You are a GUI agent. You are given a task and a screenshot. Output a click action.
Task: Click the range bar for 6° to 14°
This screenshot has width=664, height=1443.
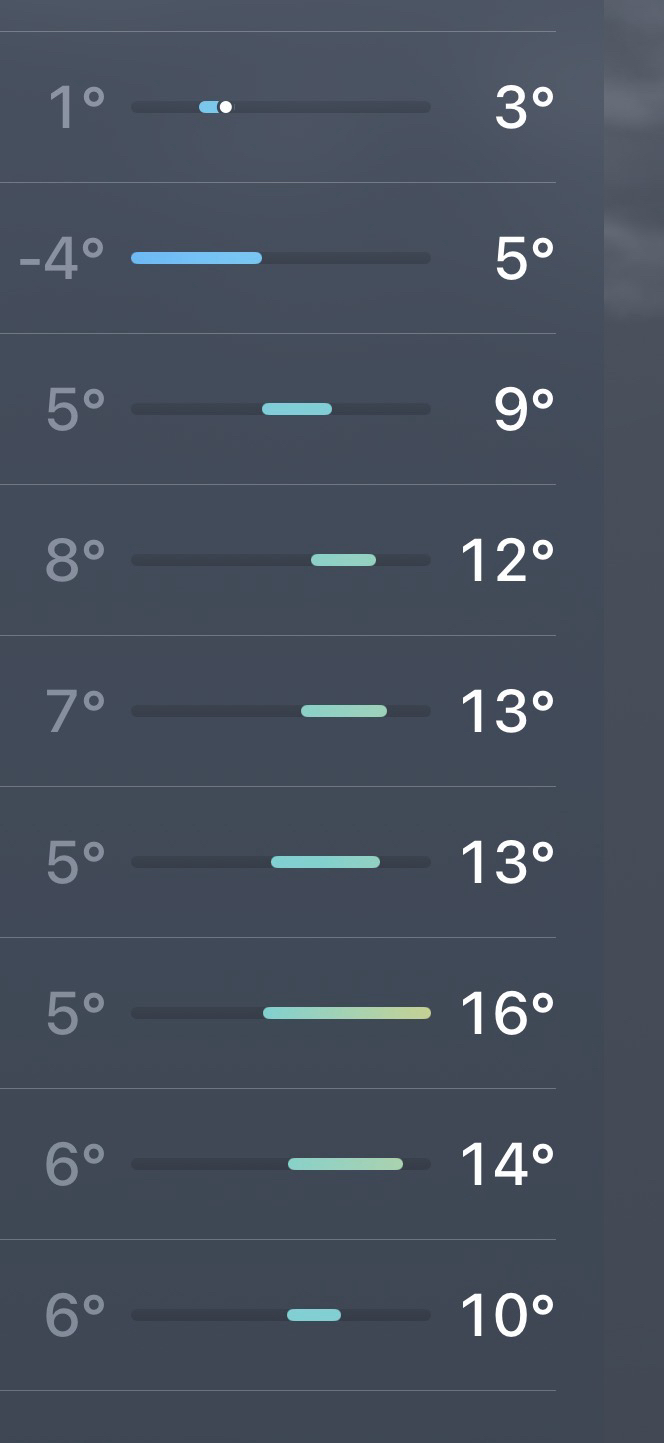tap(345, 1164)
